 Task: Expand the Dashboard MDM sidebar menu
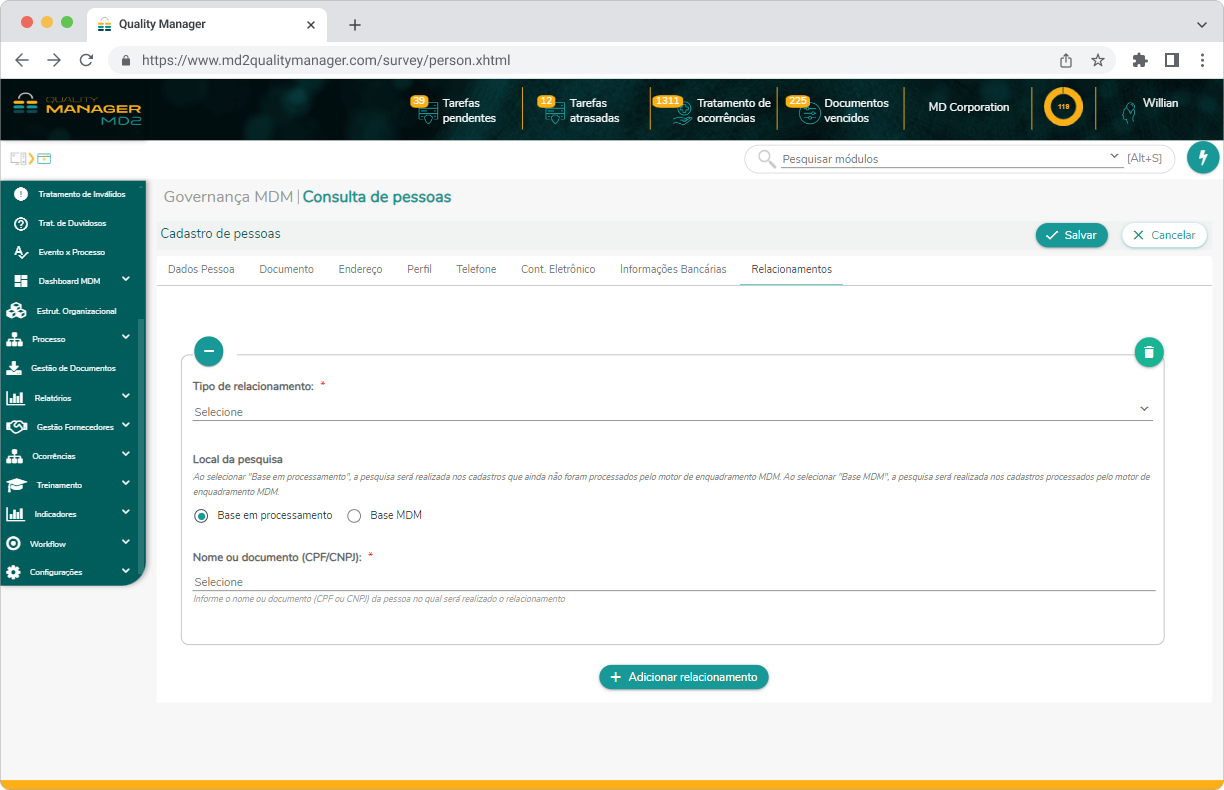[x=126, y=280]
